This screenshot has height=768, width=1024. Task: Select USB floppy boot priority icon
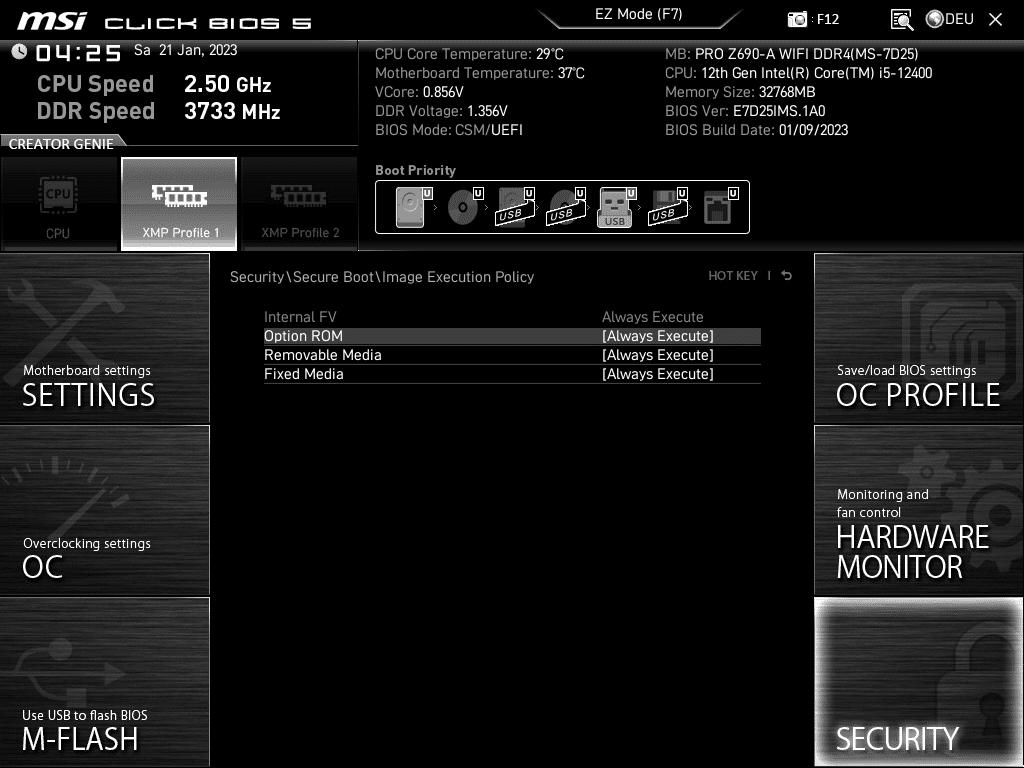667,207
